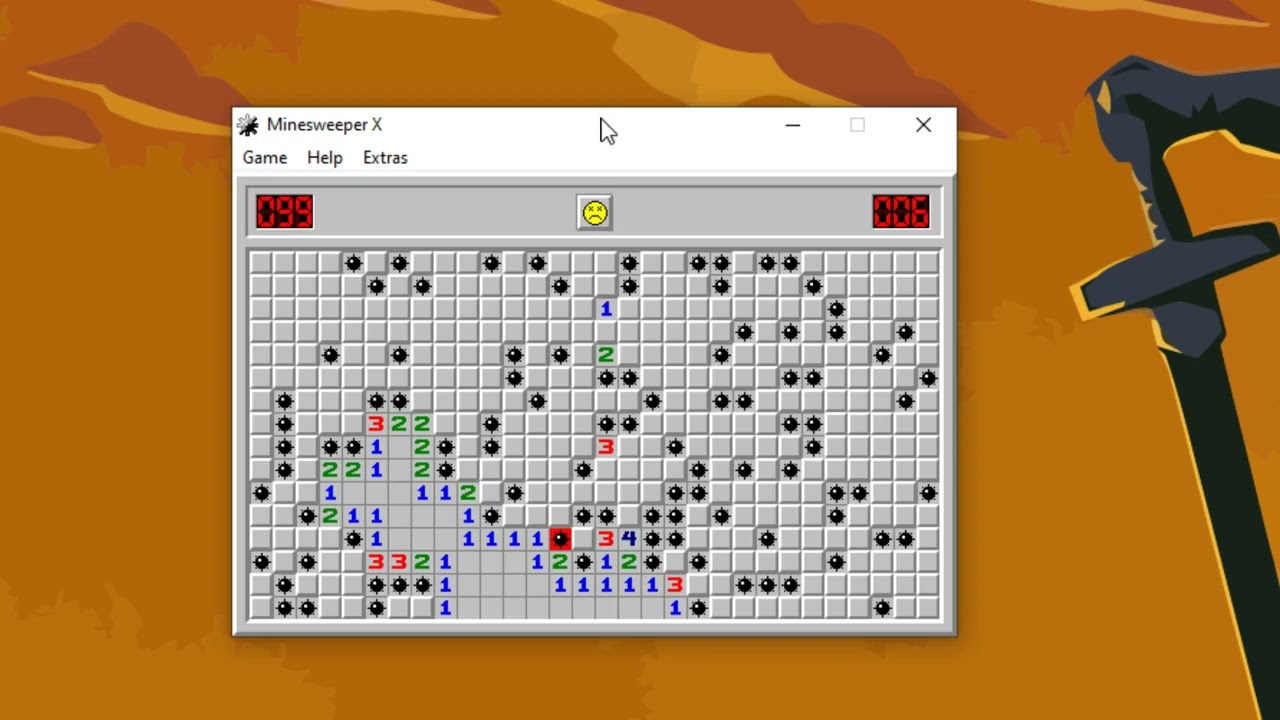
Task: Open the Extras menu
Action: tap(385, 158)
